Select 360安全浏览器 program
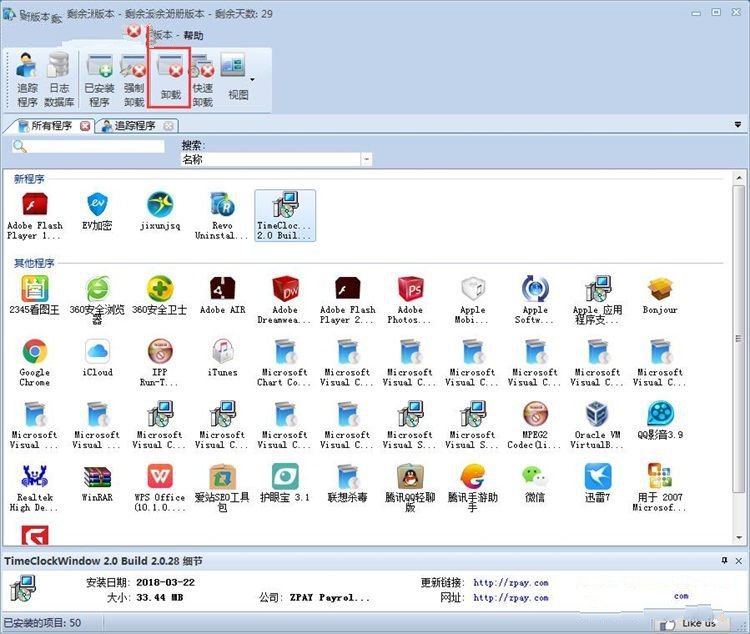 [x=97, y=300]
